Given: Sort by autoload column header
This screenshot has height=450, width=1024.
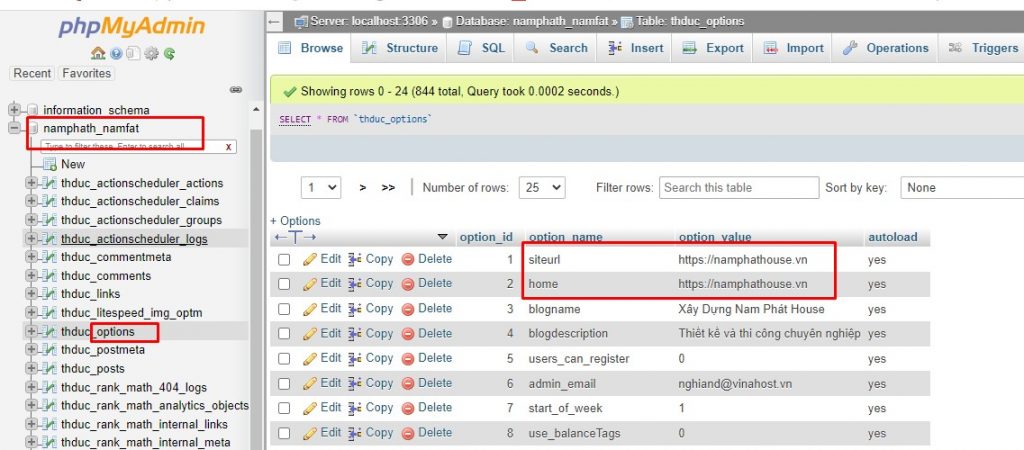Looking at the screenshot, I should coord(892,237).
